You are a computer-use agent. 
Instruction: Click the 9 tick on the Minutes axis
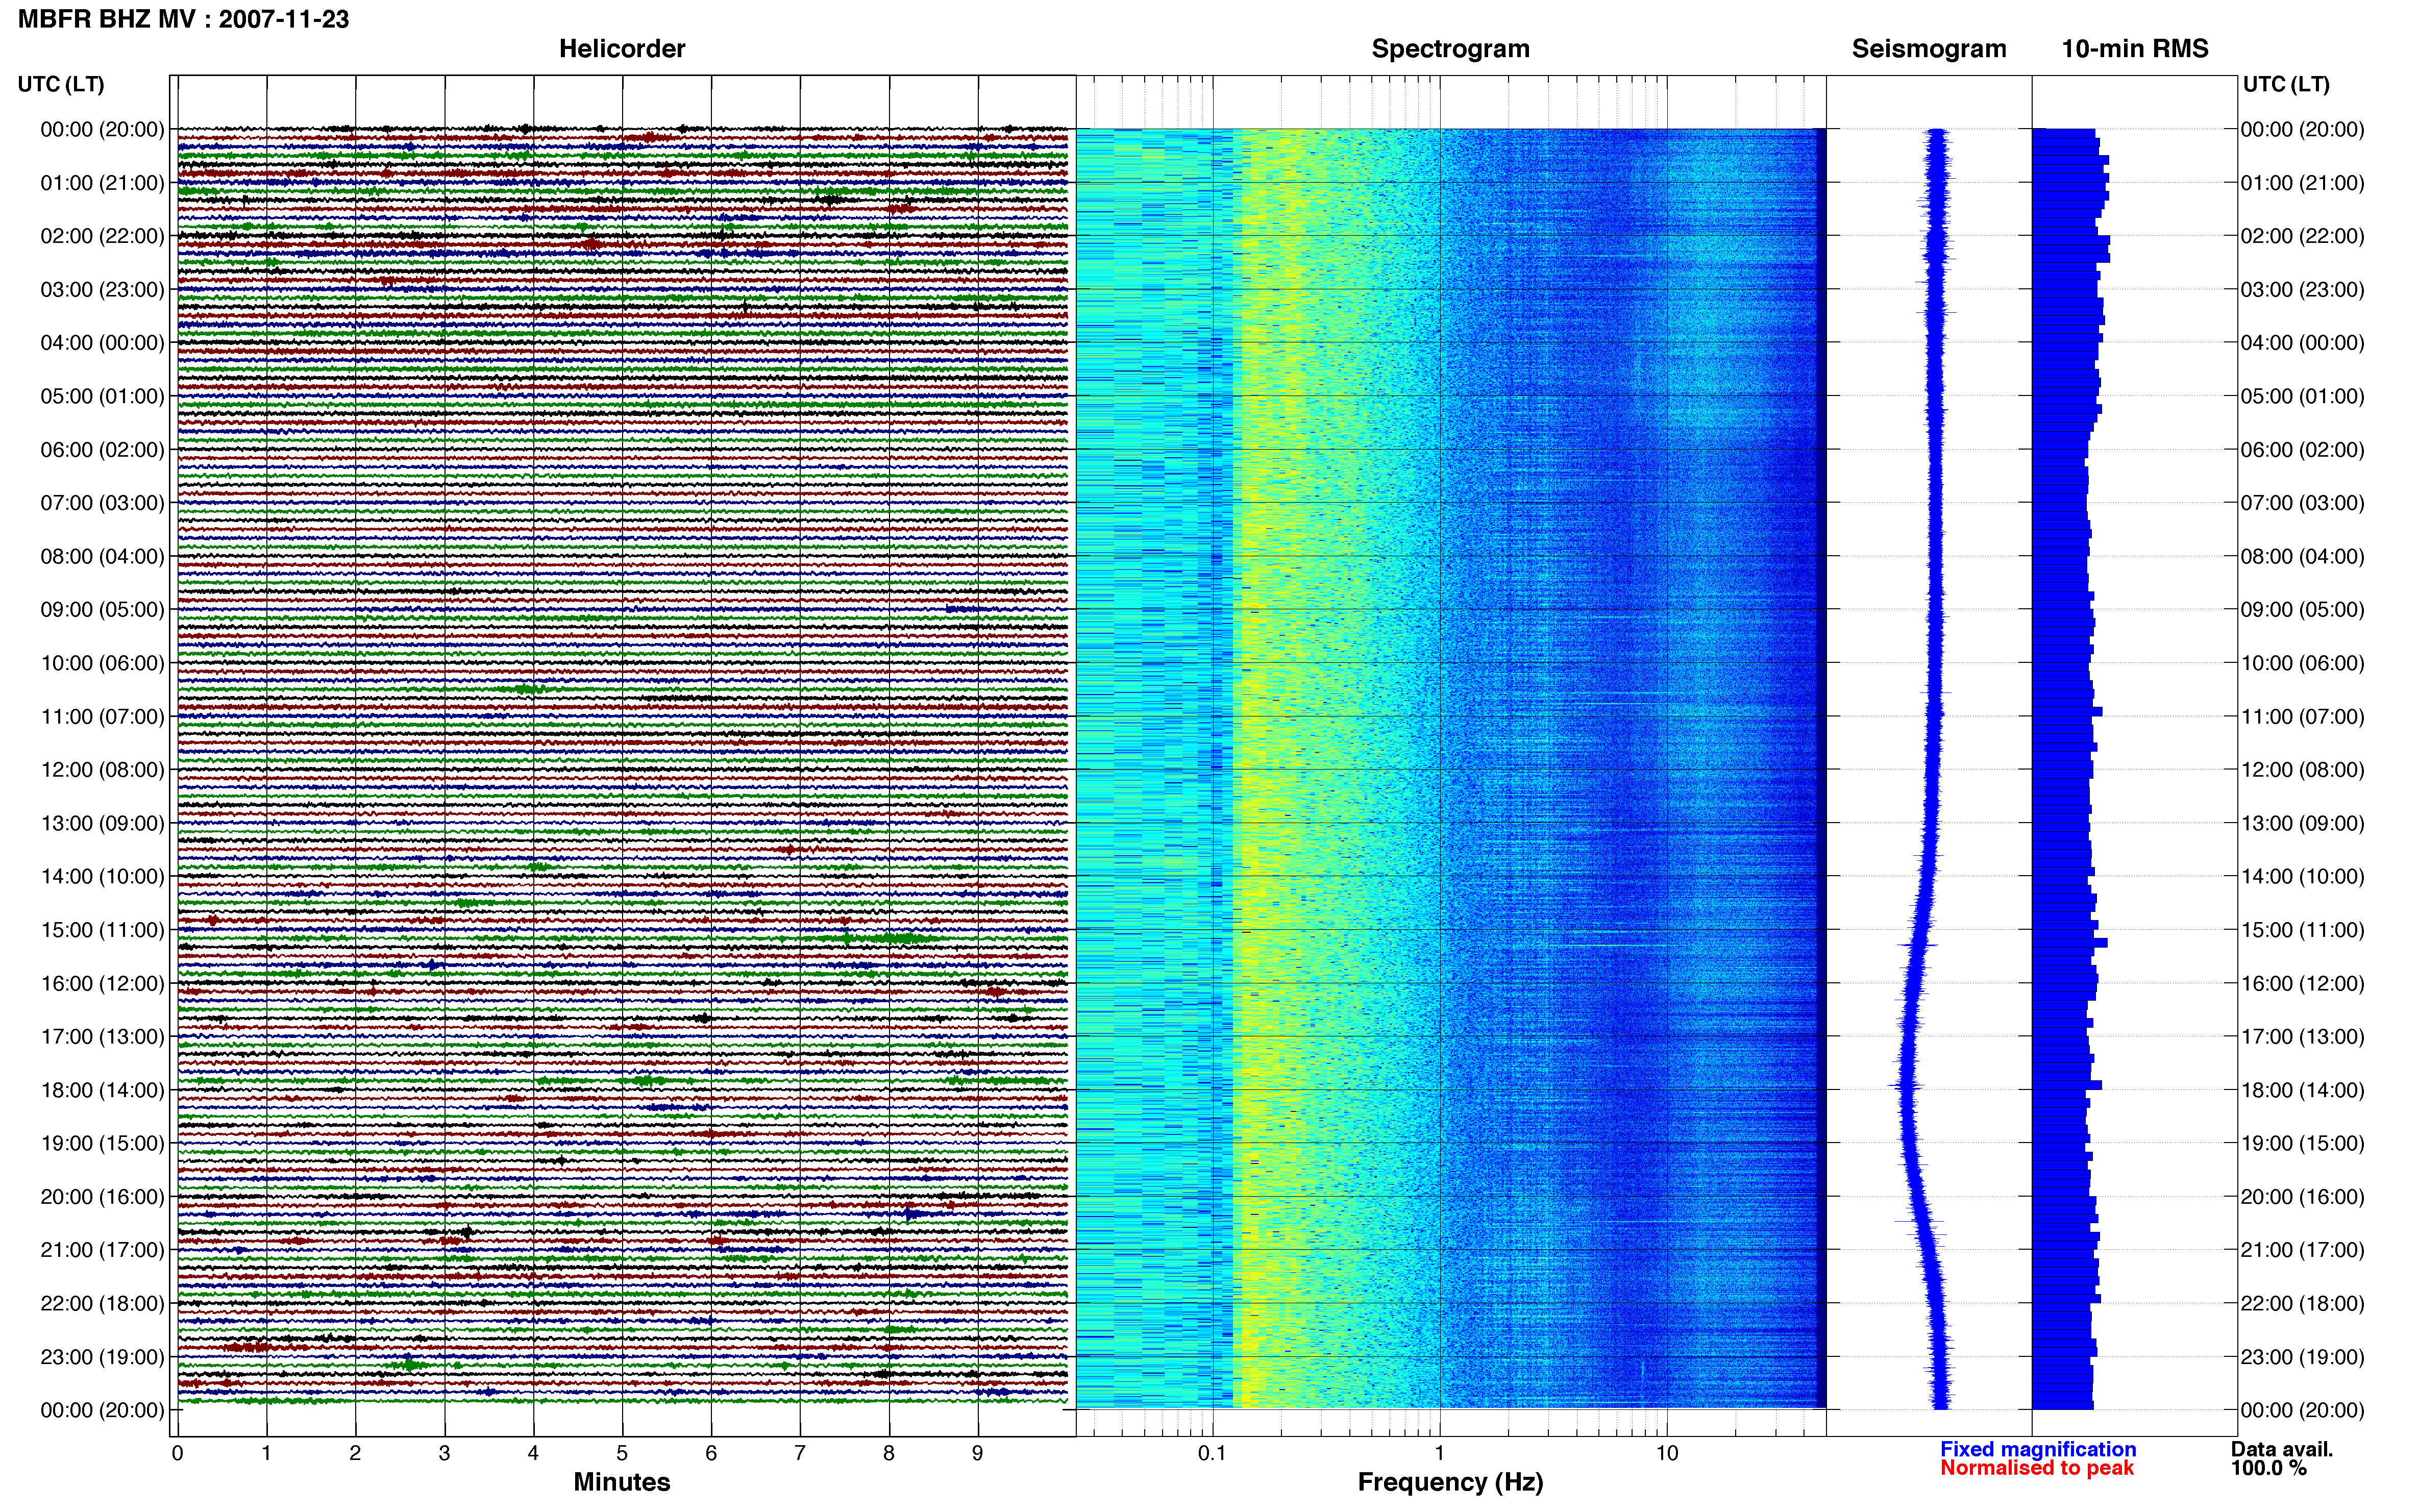(x=978, y=1453)
